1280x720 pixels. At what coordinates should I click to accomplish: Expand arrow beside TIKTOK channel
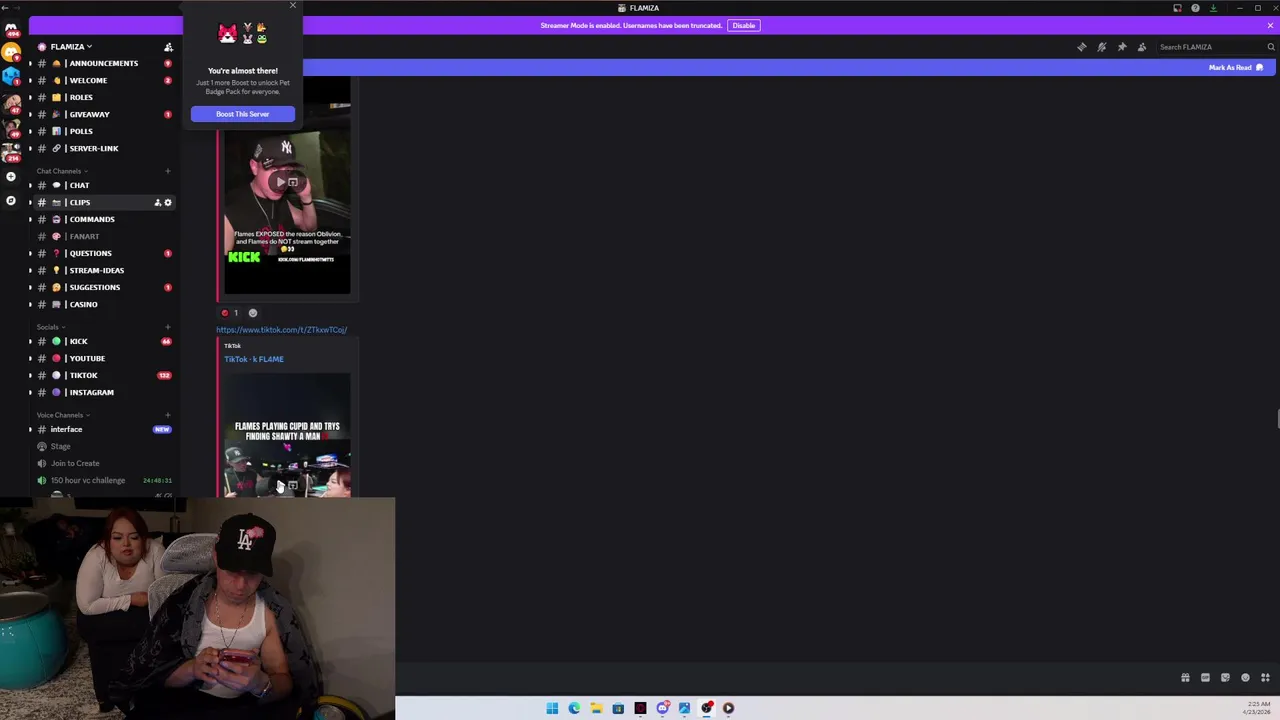click(30, 375)
